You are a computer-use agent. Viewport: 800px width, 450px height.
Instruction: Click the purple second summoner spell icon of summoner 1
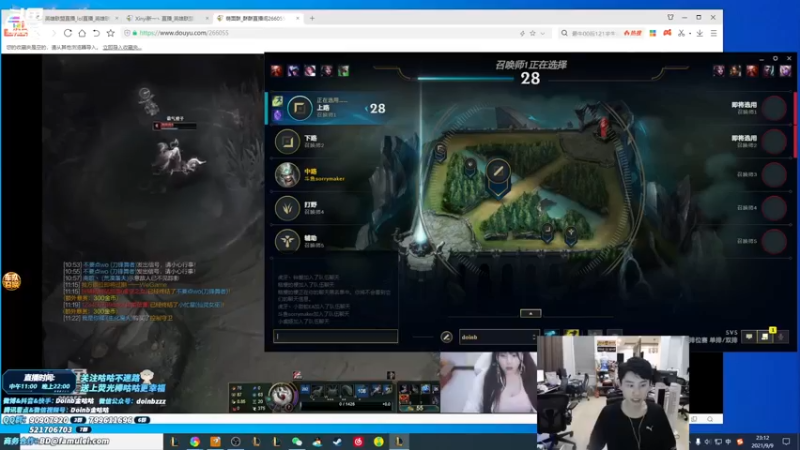(277, 115)
